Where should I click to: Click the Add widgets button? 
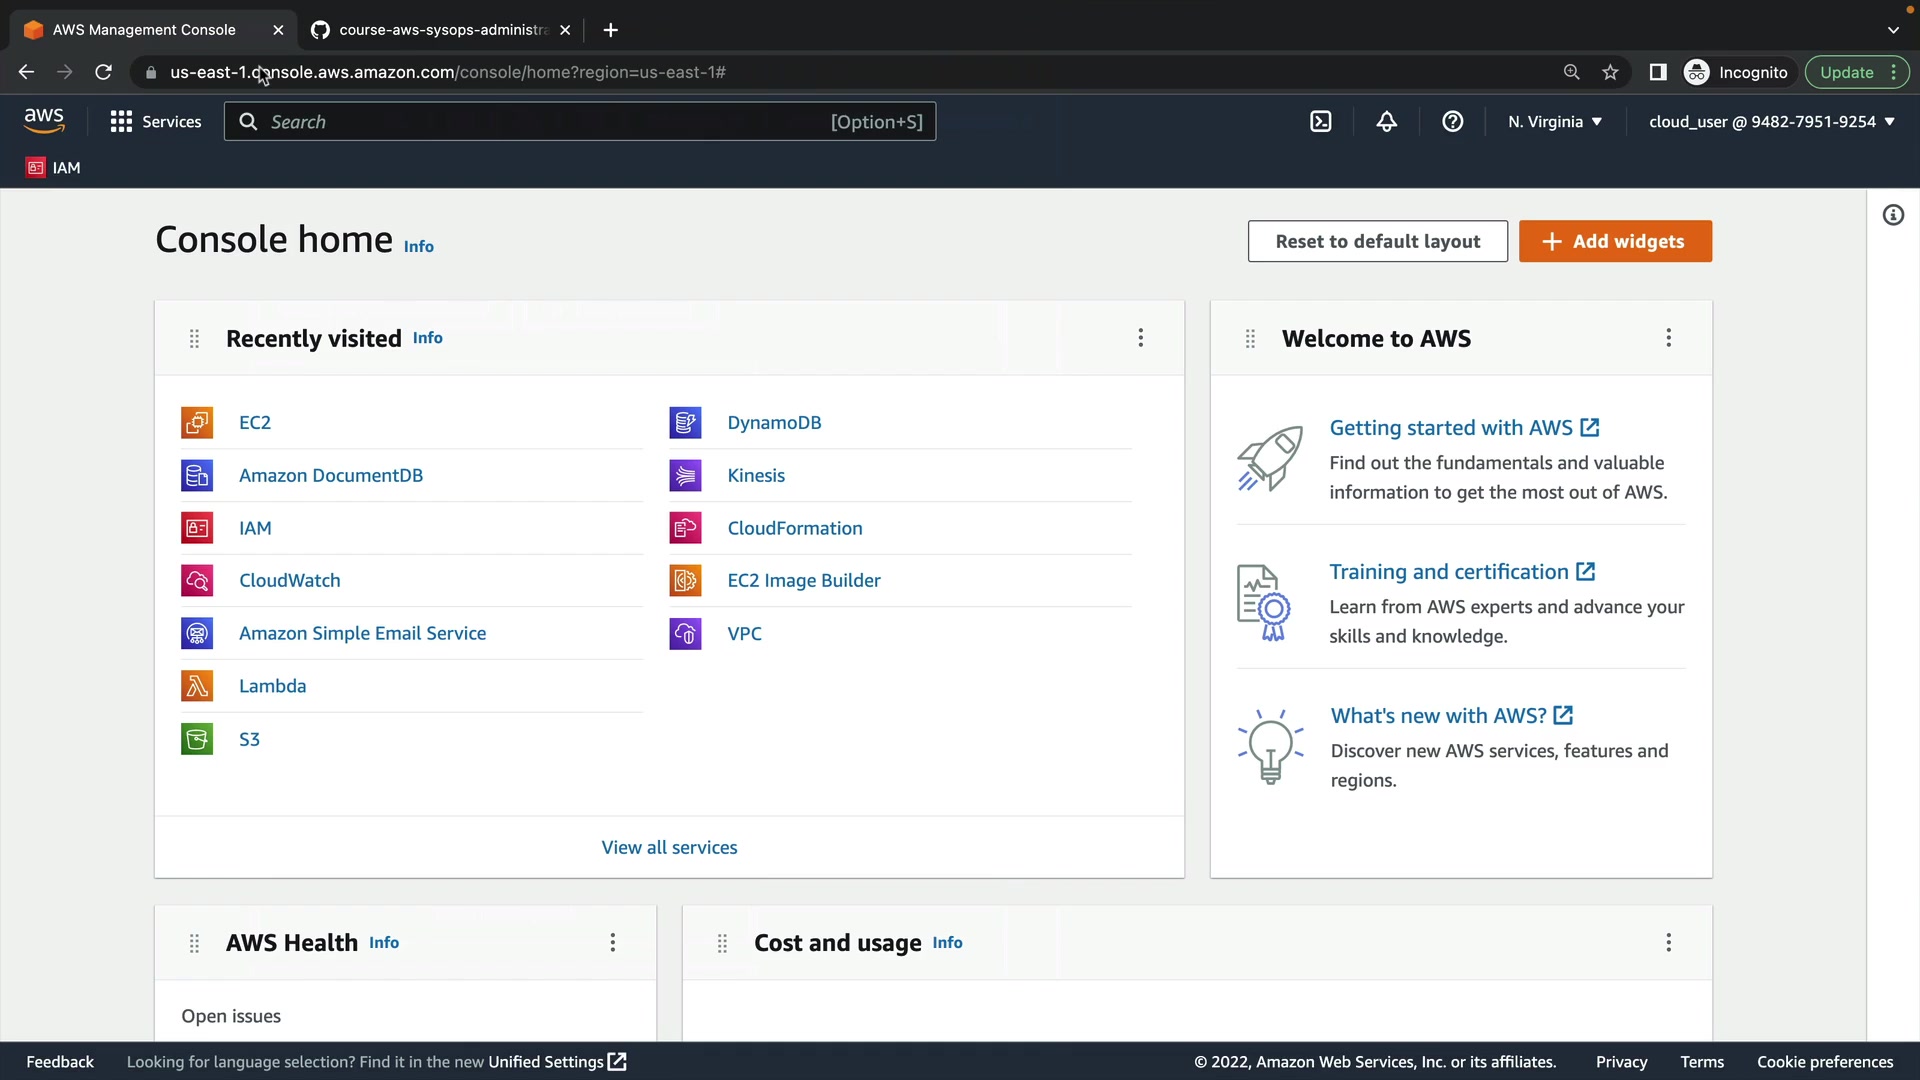click(x=1614, y=241)
